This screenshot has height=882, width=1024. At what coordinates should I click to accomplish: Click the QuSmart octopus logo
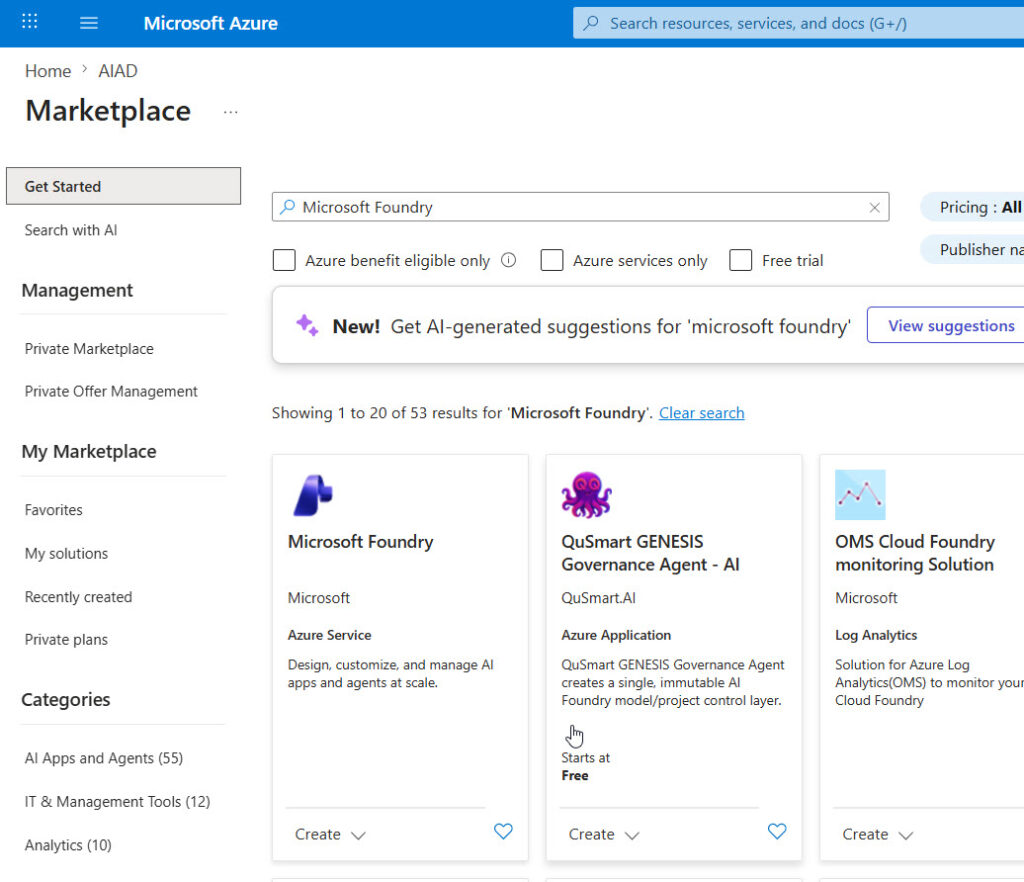pos(586,495)
